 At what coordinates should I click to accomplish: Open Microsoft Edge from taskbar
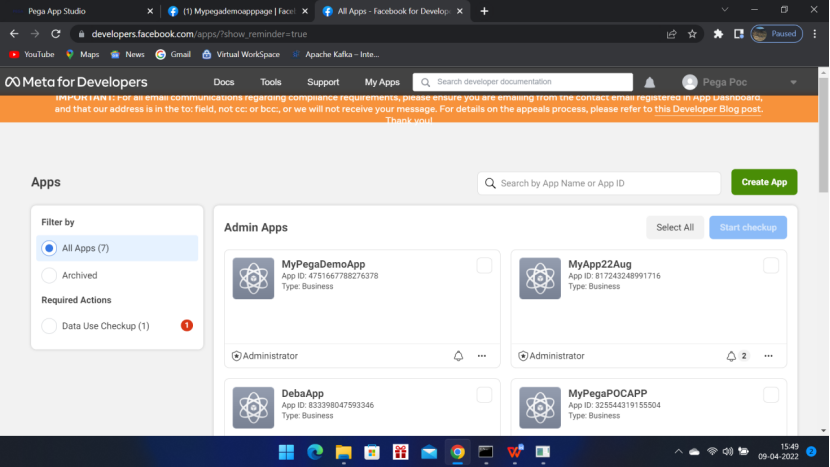[x=315, y=452]
